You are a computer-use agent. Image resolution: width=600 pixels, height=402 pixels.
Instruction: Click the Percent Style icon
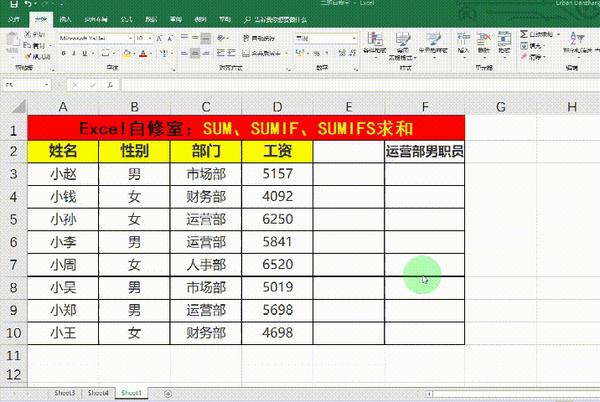317,53
